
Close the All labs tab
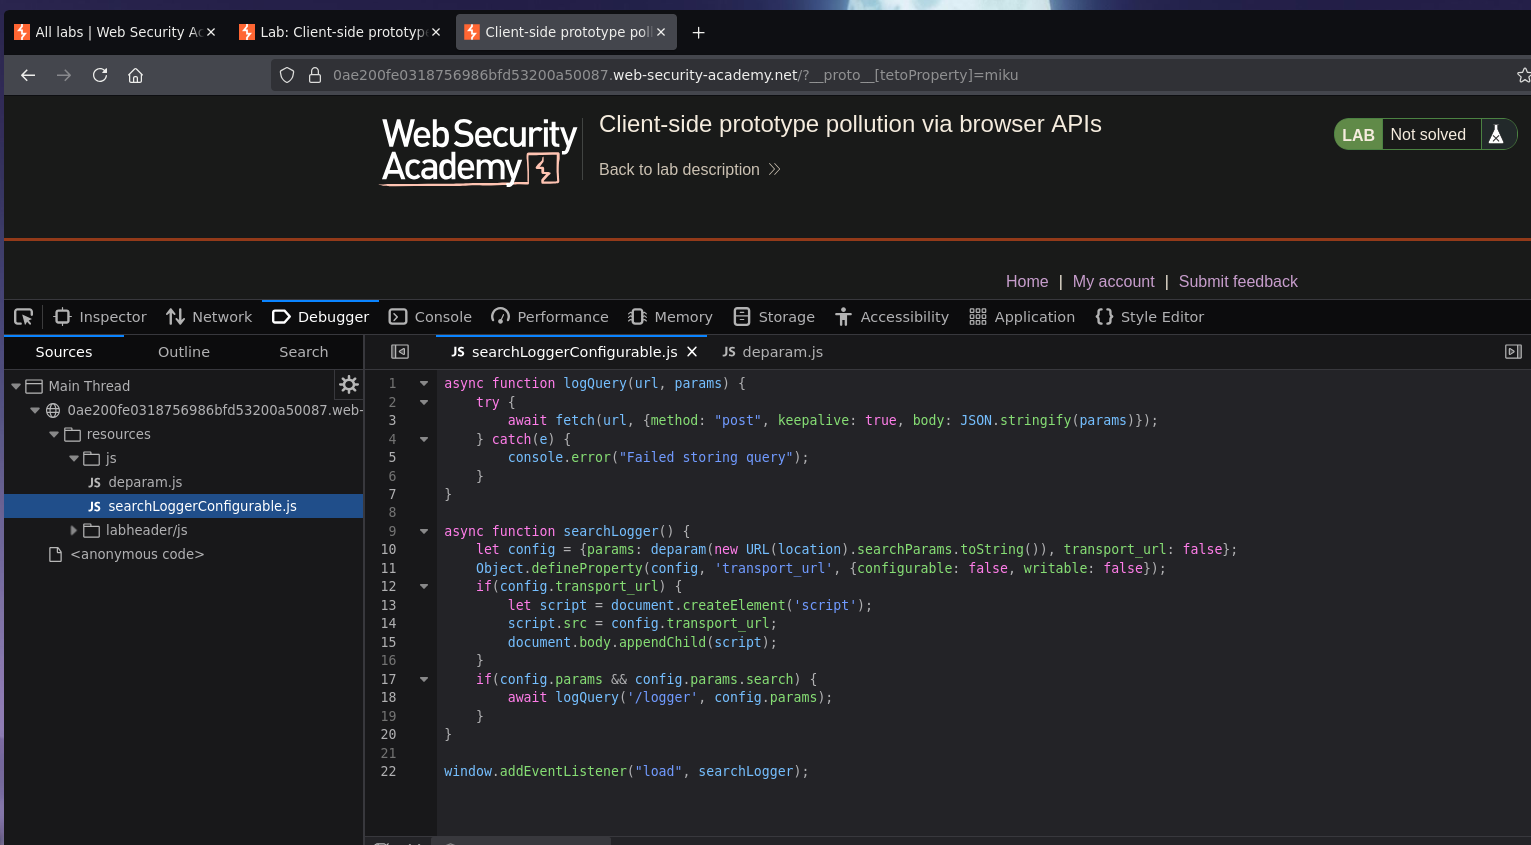click(x=211, y=32)
